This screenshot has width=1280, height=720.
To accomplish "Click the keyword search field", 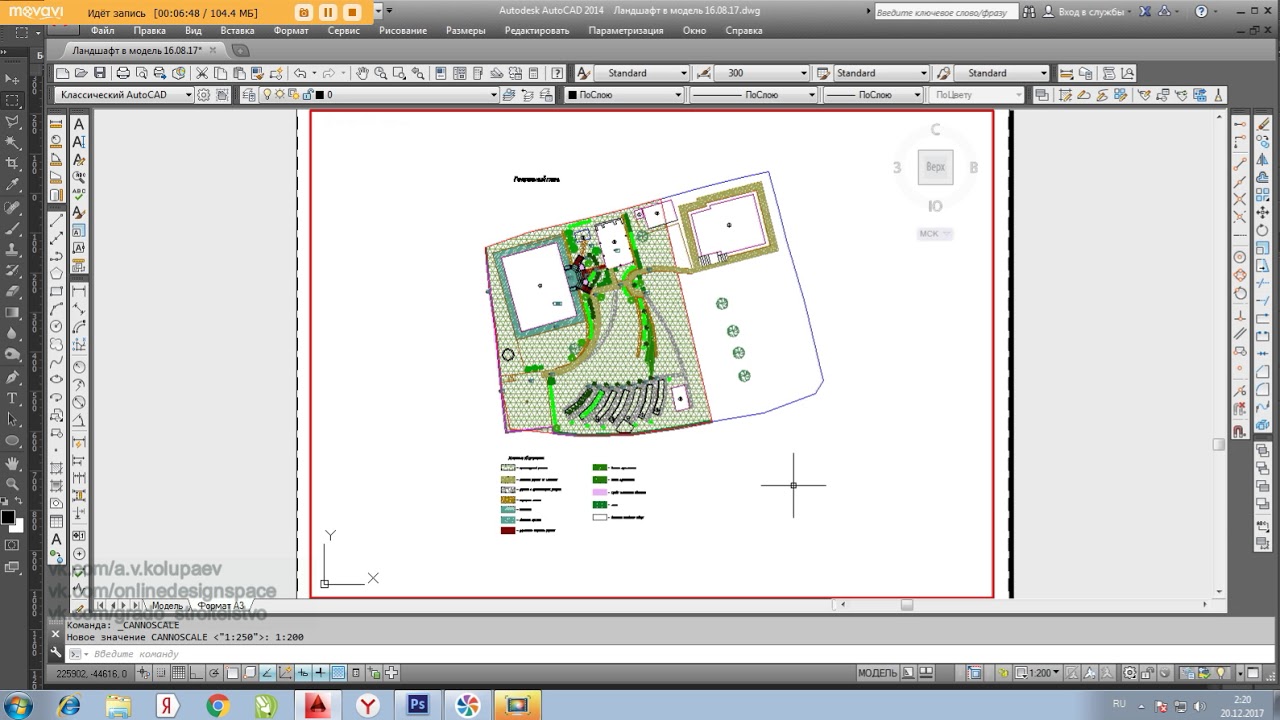I will (946, 12).
